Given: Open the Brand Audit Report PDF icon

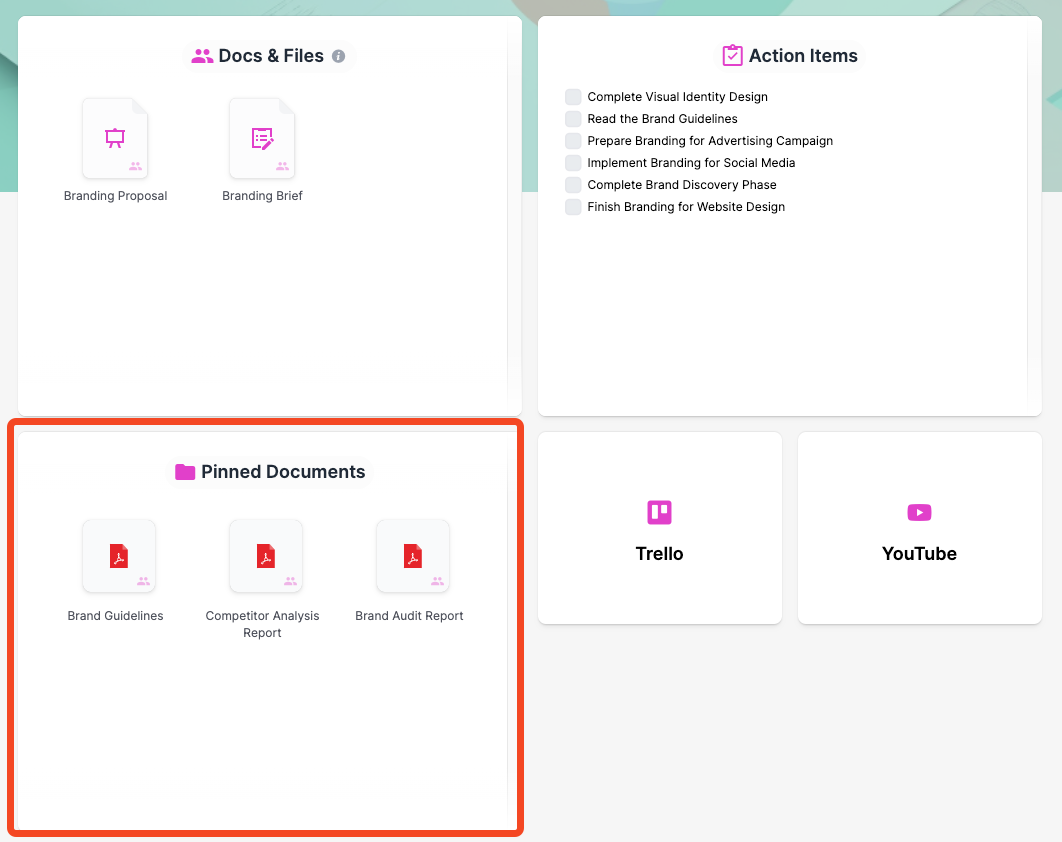Looking at the screenshot, I should click(413, 556).
